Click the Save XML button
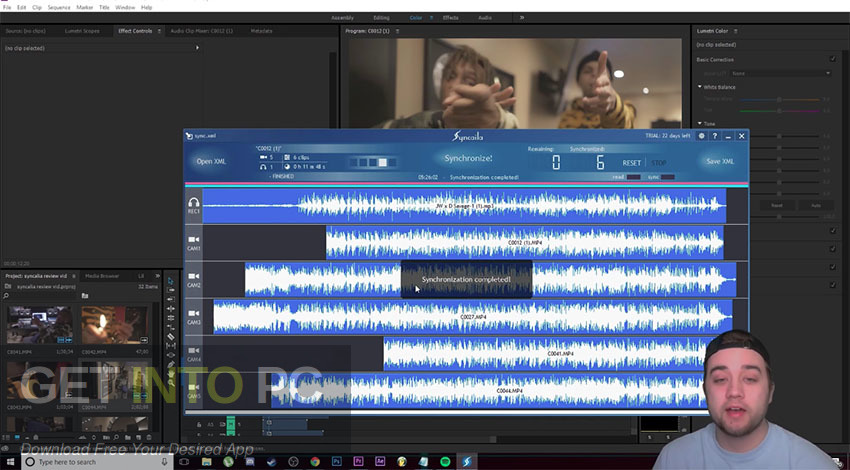850x470 pixels. tap(720, 161)
